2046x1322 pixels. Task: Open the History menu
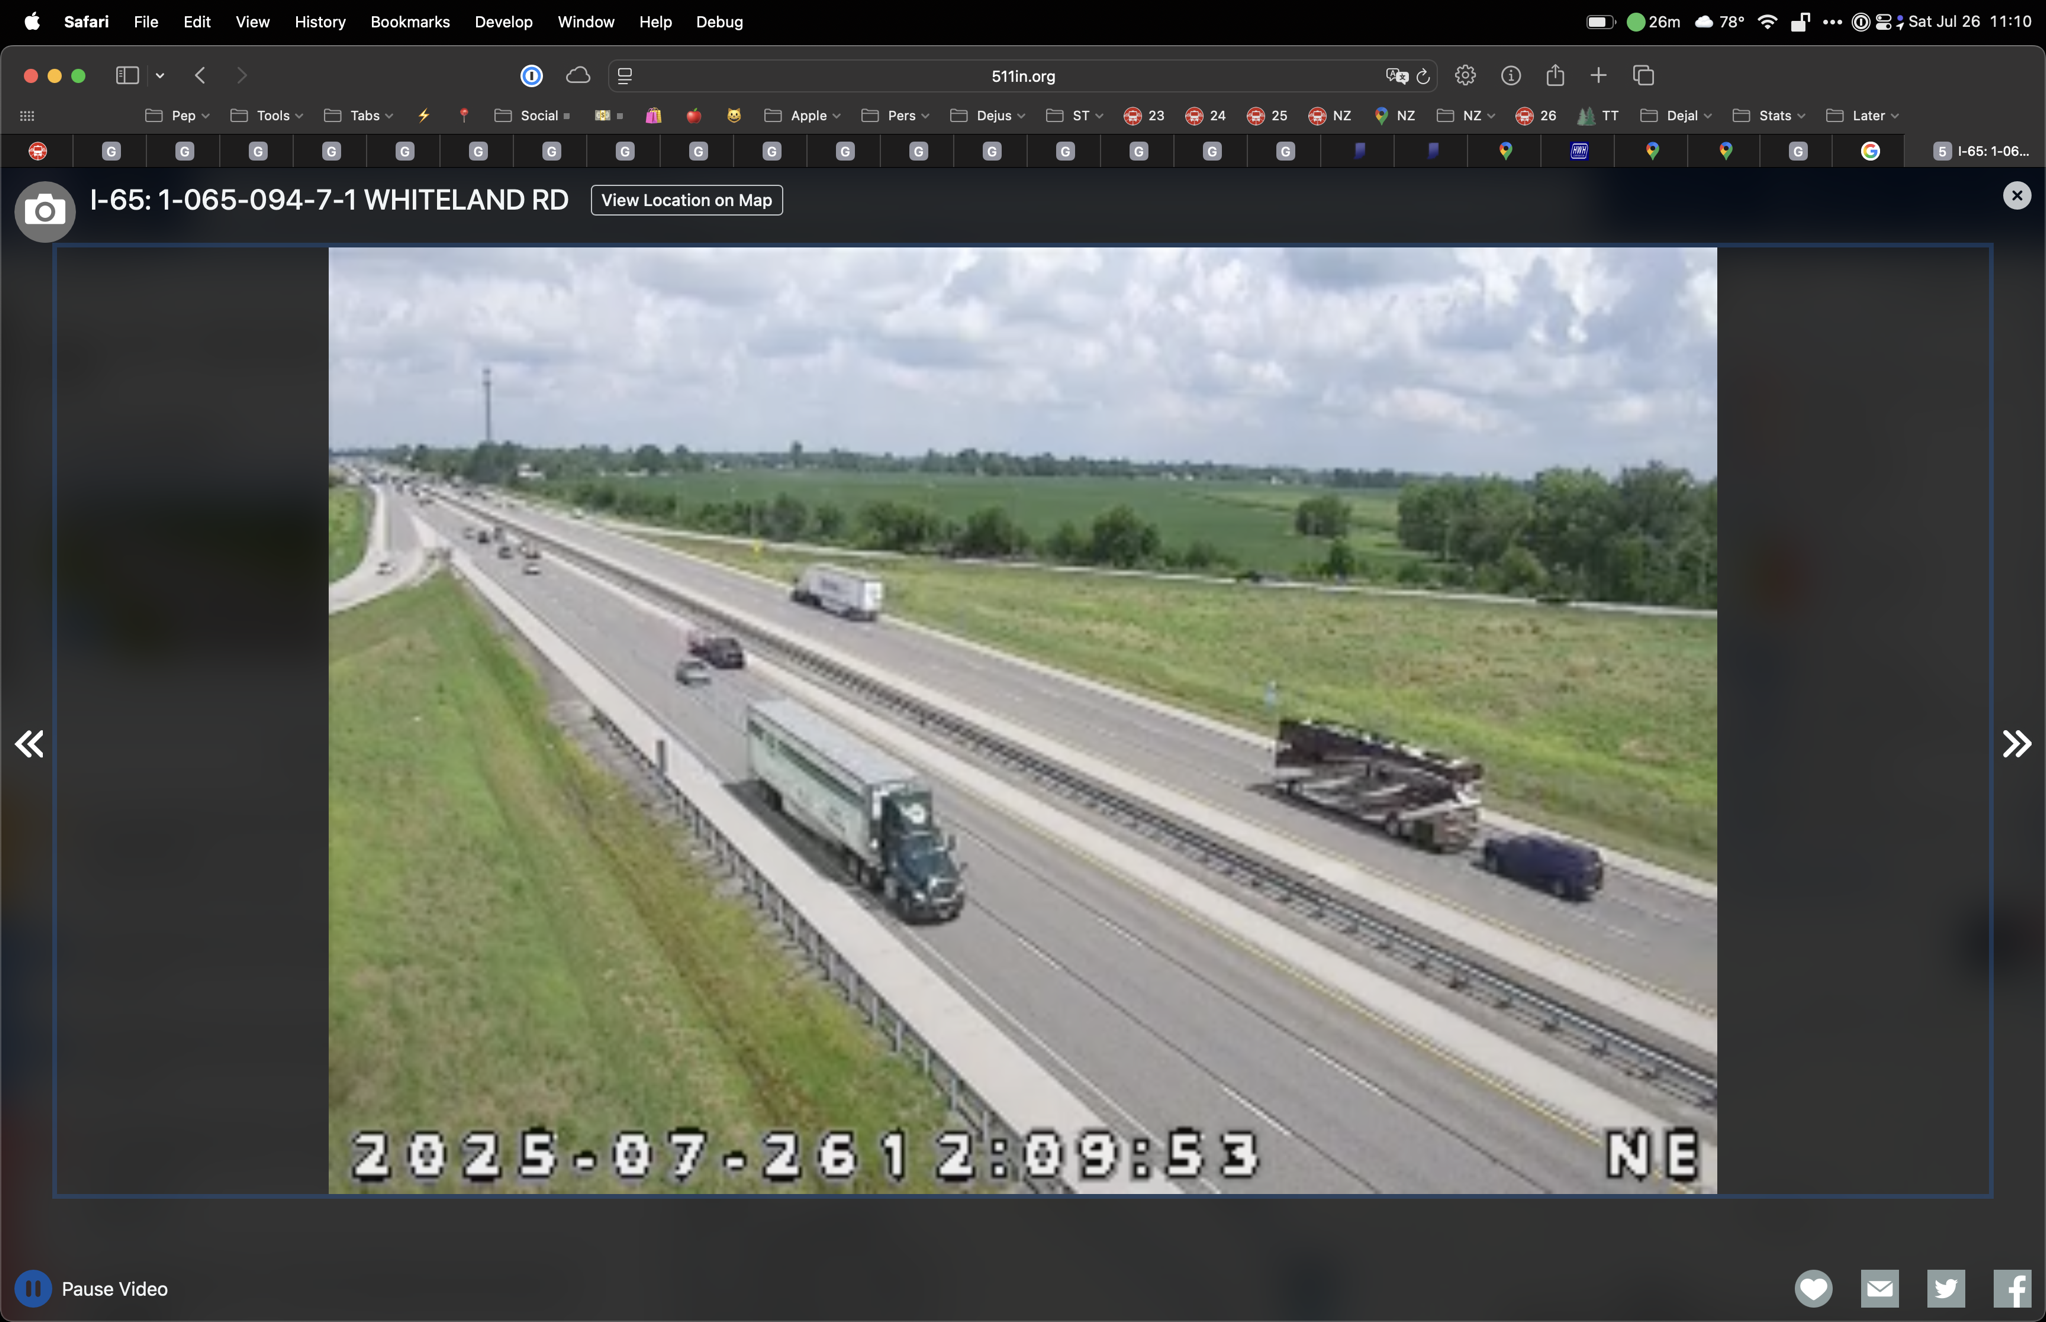[320, 22]
